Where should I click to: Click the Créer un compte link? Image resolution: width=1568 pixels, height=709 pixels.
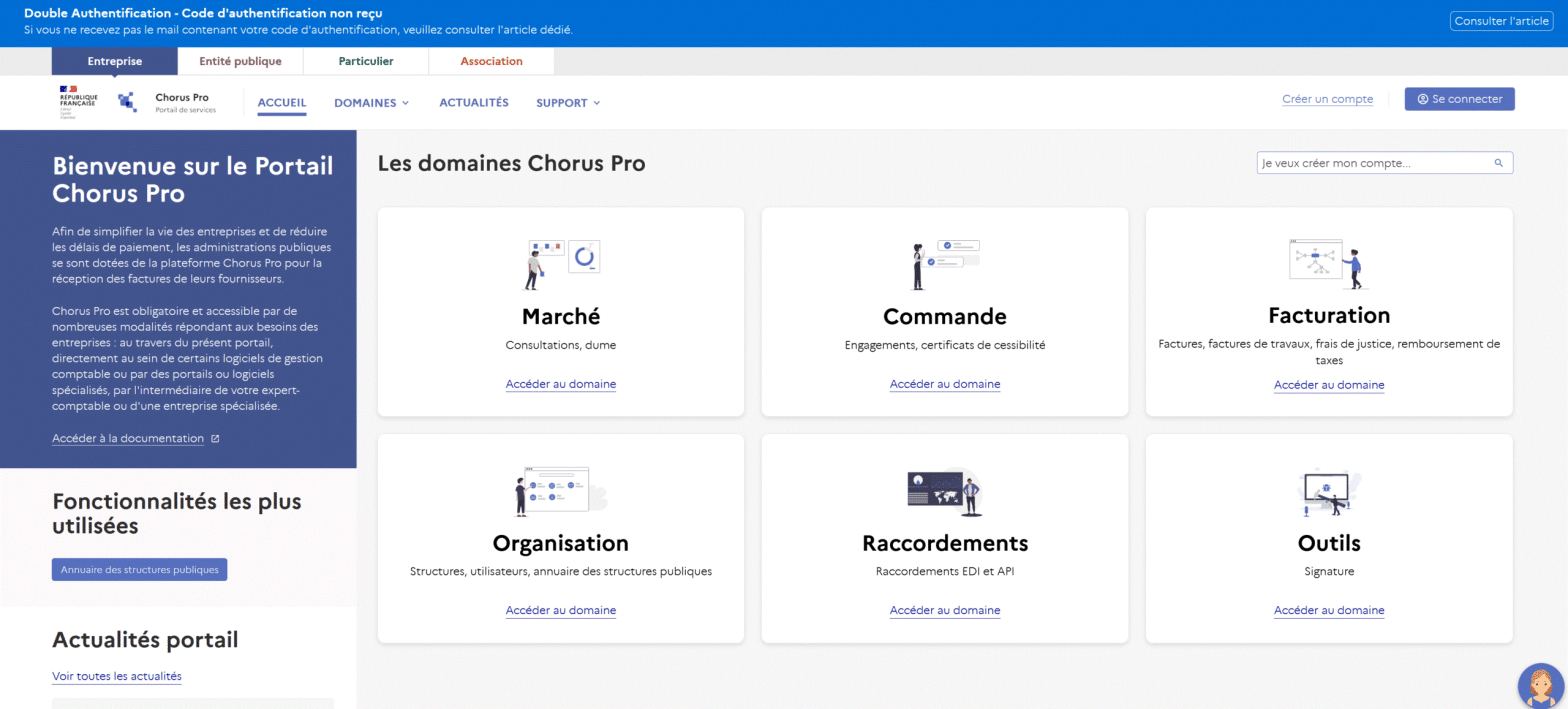[x=1327, y=99]
